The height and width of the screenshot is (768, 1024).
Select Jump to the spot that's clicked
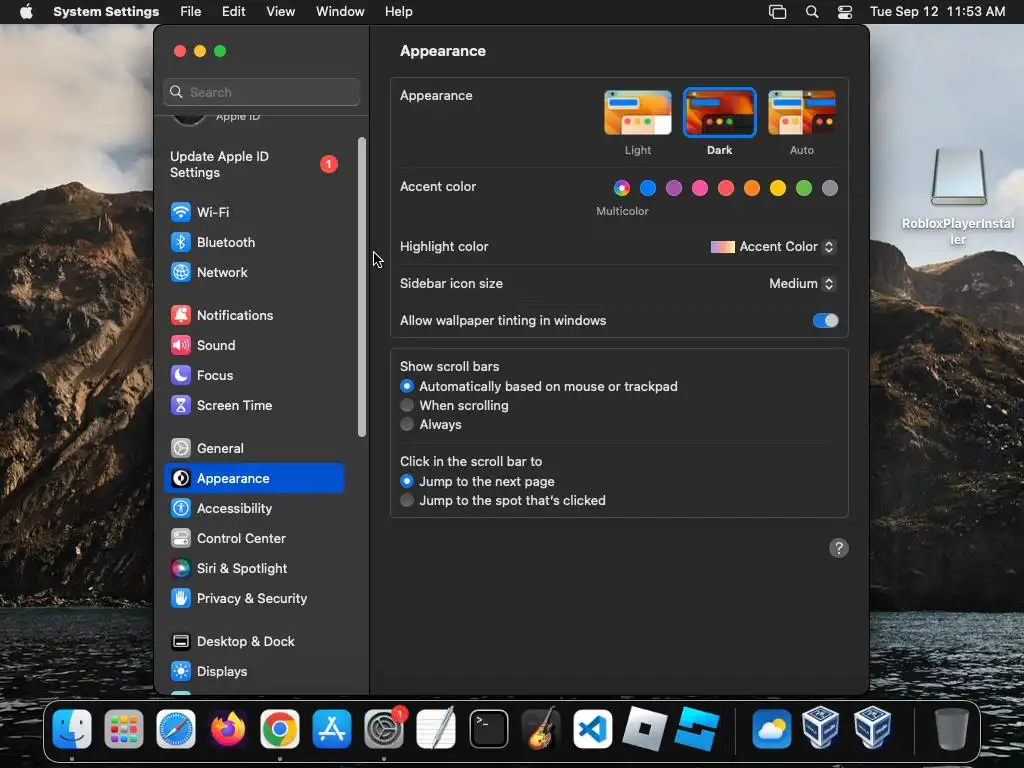point(407,500)
